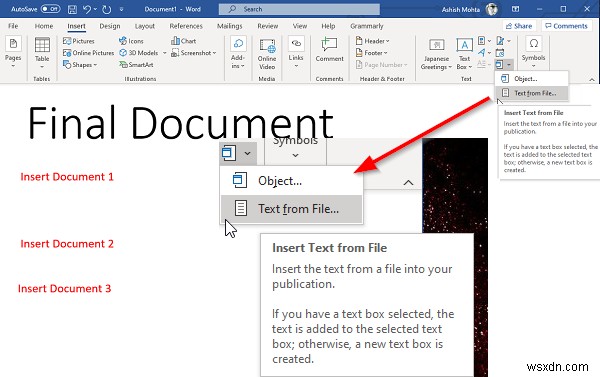Open the Help tab
The height and width of the screenshot is (377, 600).
click(x=328, y=26)
